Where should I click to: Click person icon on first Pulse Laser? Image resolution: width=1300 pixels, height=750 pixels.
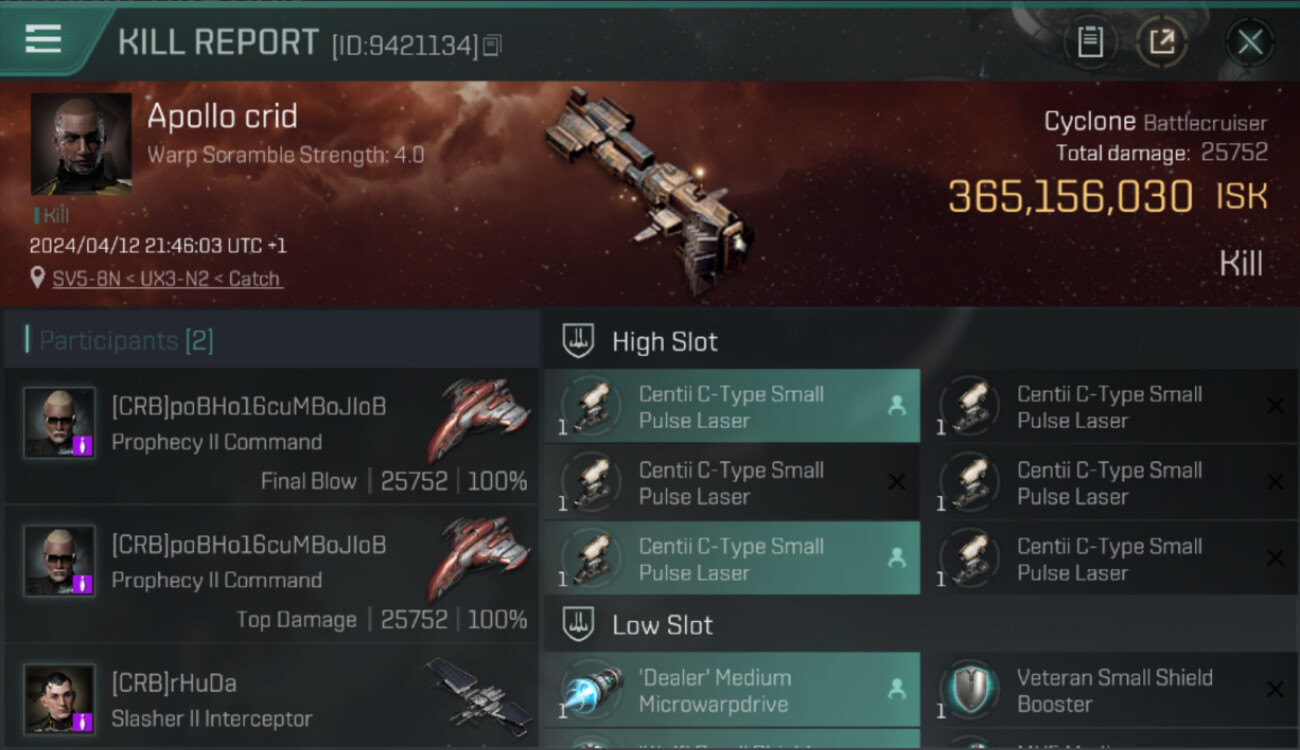coord(896,405)
